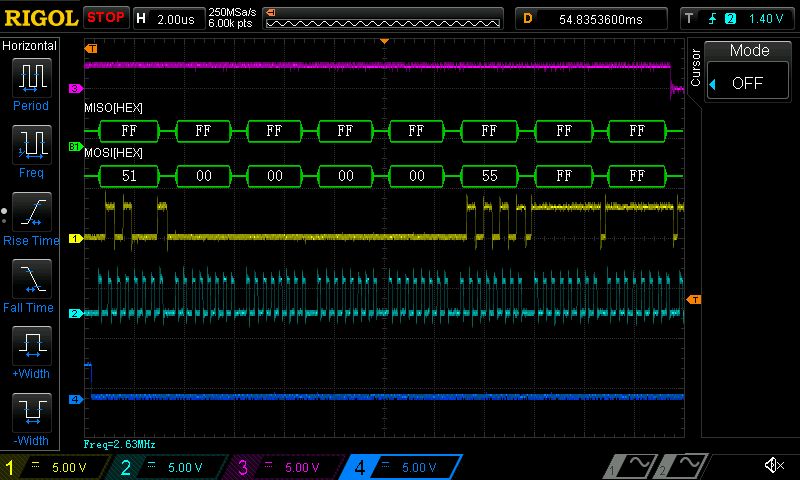Select the Freq measurement icon

click(x=32, y=145)
